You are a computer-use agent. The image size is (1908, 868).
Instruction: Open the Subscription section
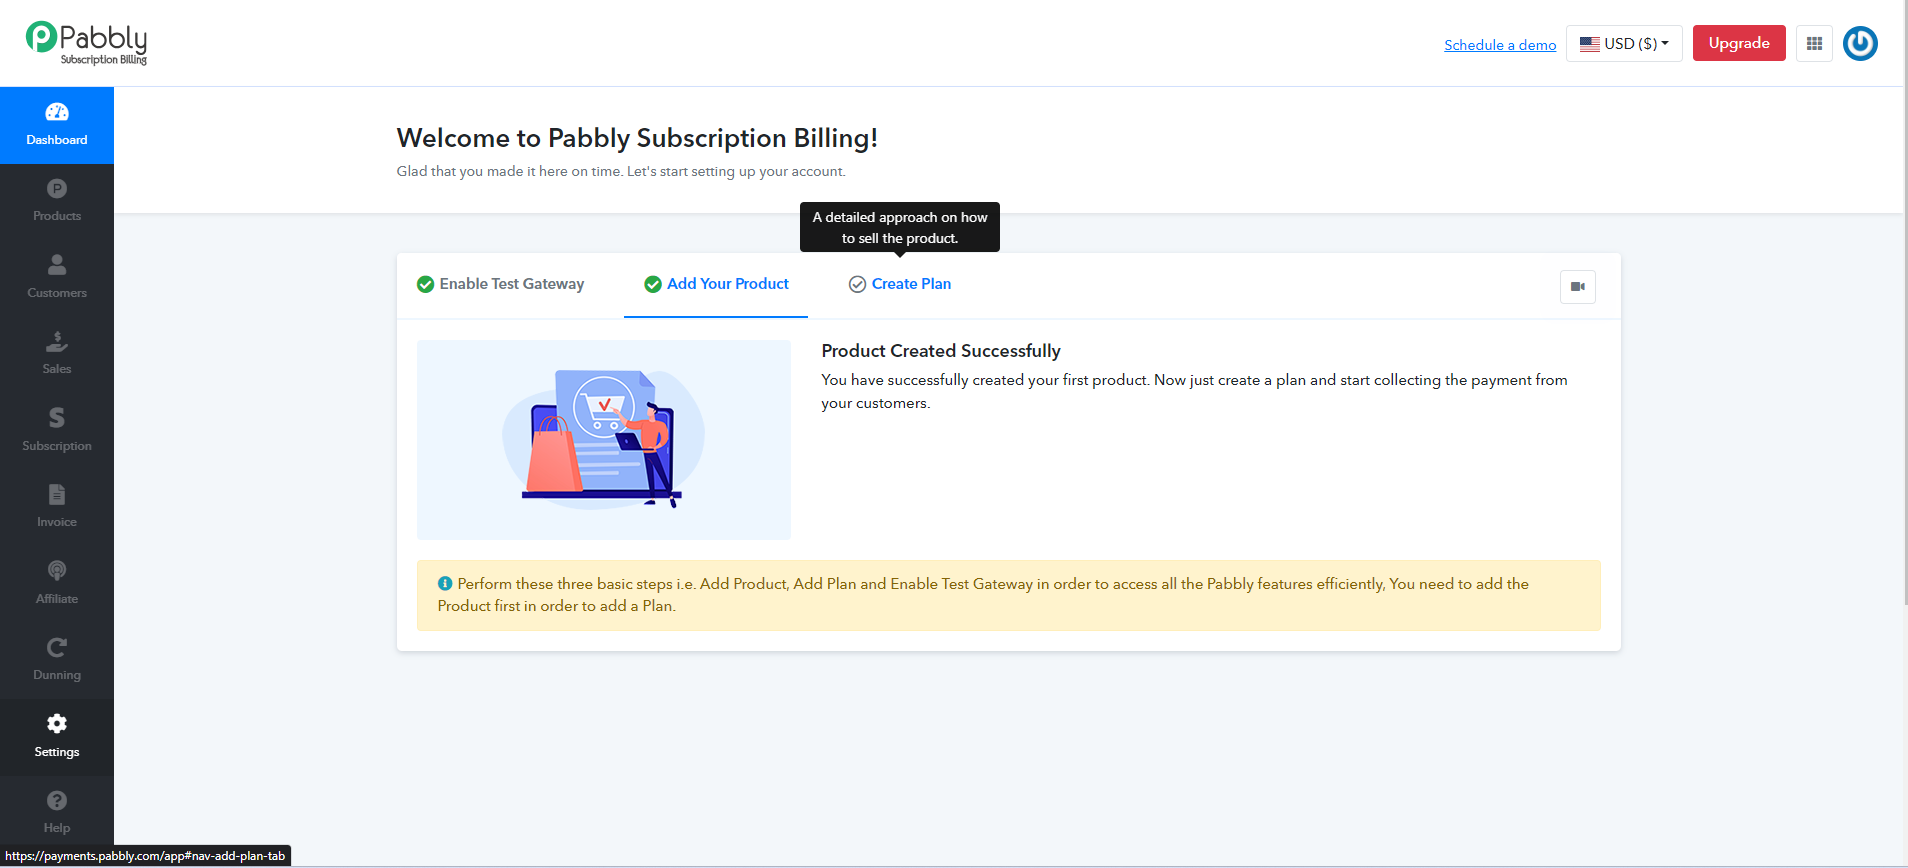[x=57, y=431]
